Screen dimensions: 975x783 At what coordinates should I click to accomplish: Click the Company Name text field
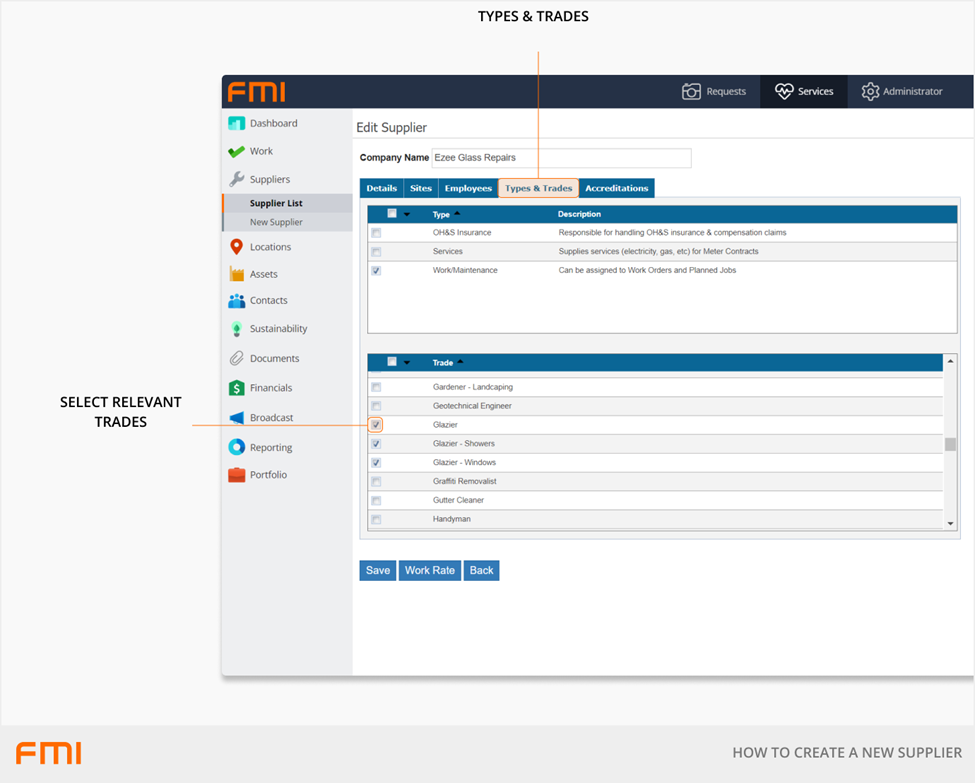click(560, 158)
